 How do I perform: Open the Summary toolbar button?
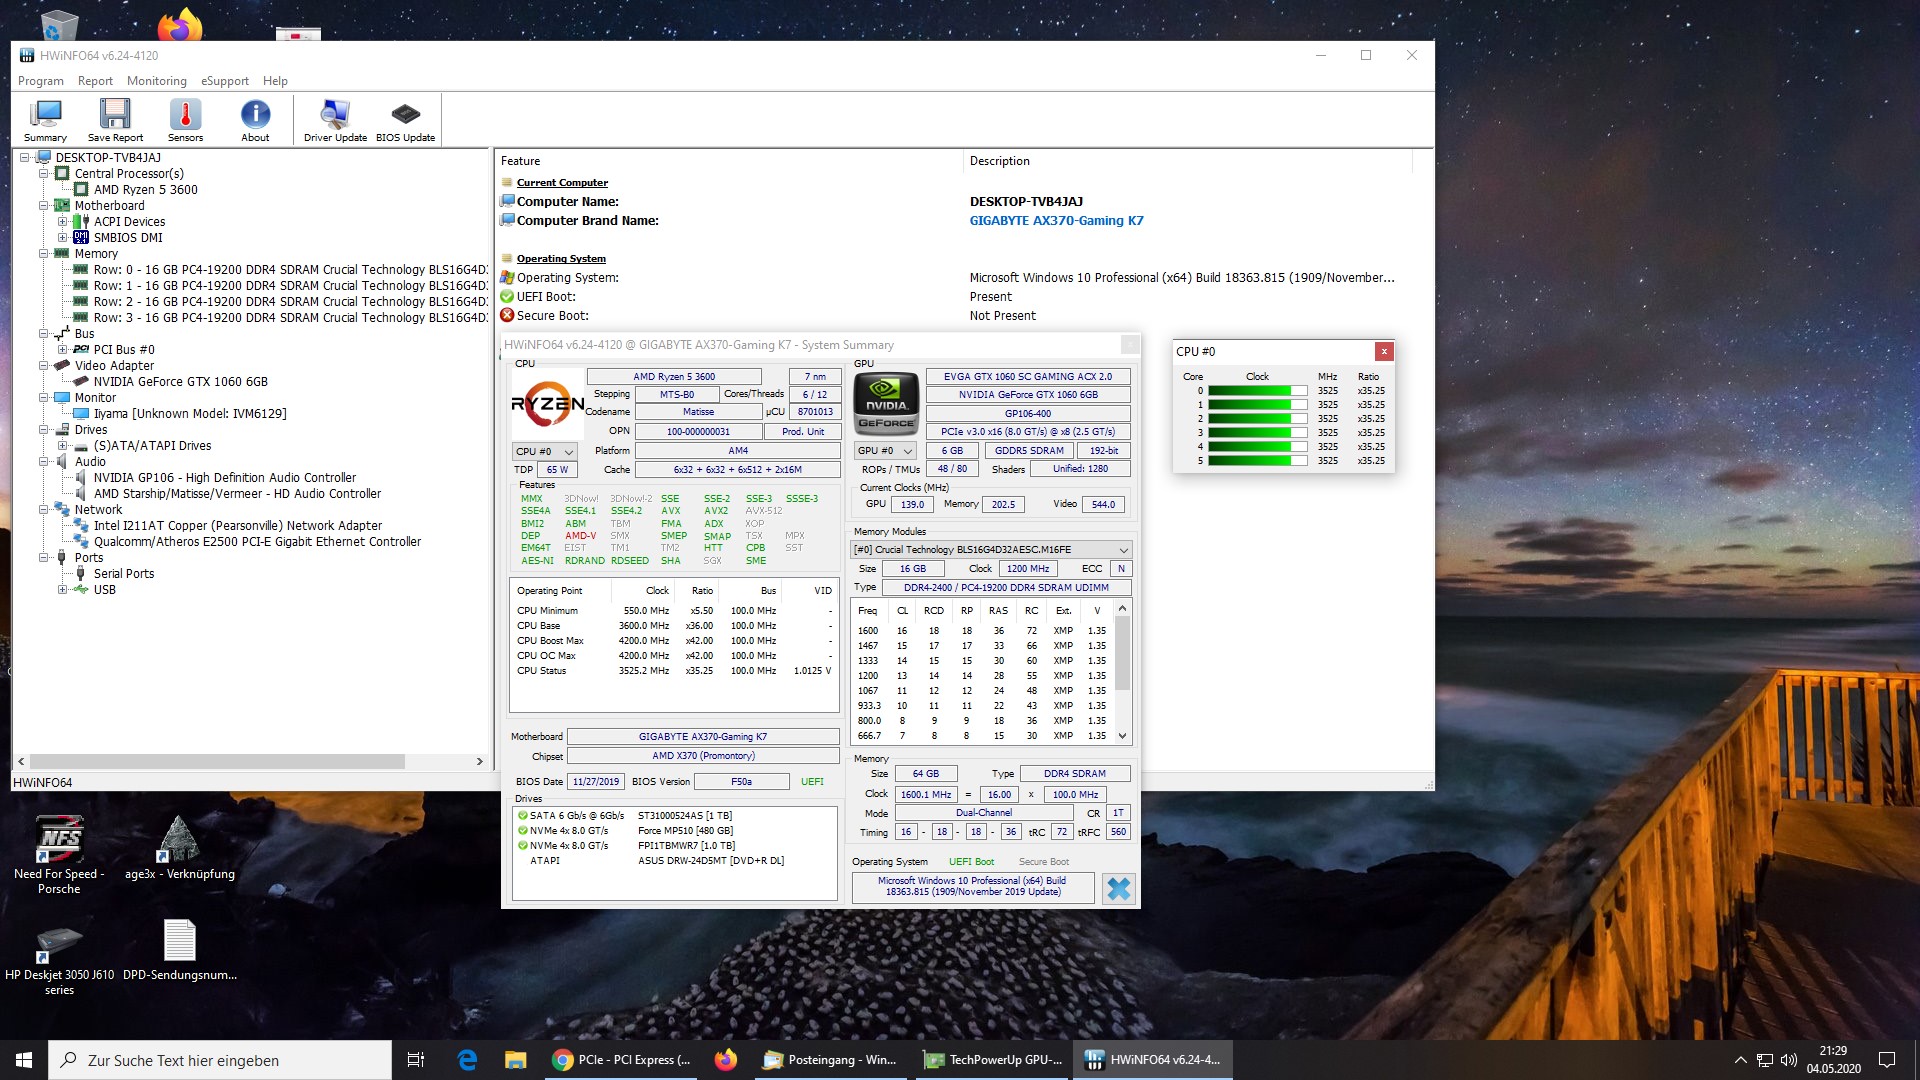pos(45,120)
